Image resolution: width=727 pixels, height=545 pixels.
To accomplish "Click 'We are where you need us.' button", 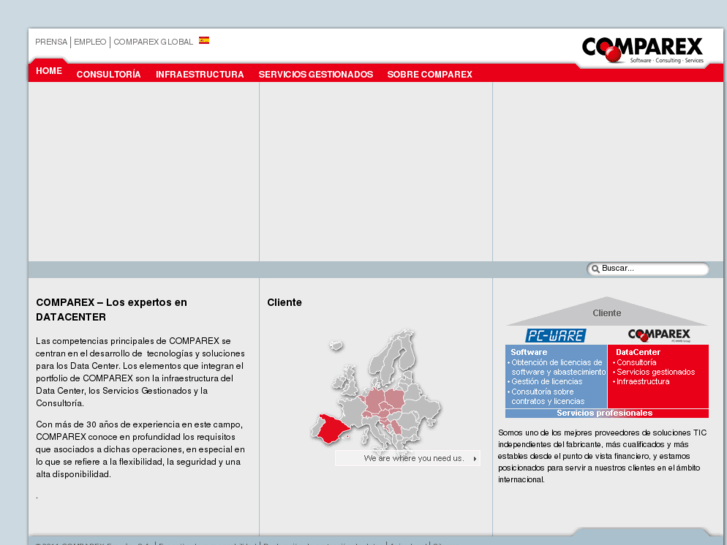I will [x=408, y=458].
